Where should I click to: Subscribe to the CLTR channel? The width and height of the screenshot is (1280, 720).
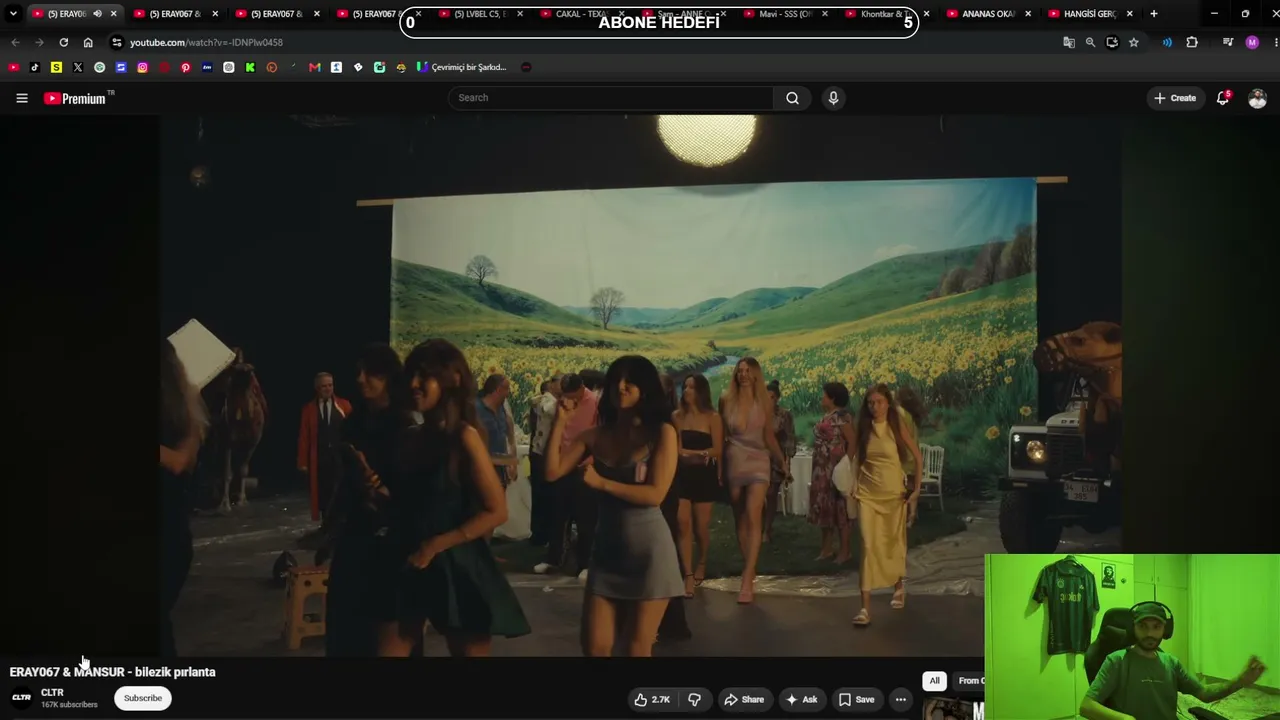pos(143,698)
